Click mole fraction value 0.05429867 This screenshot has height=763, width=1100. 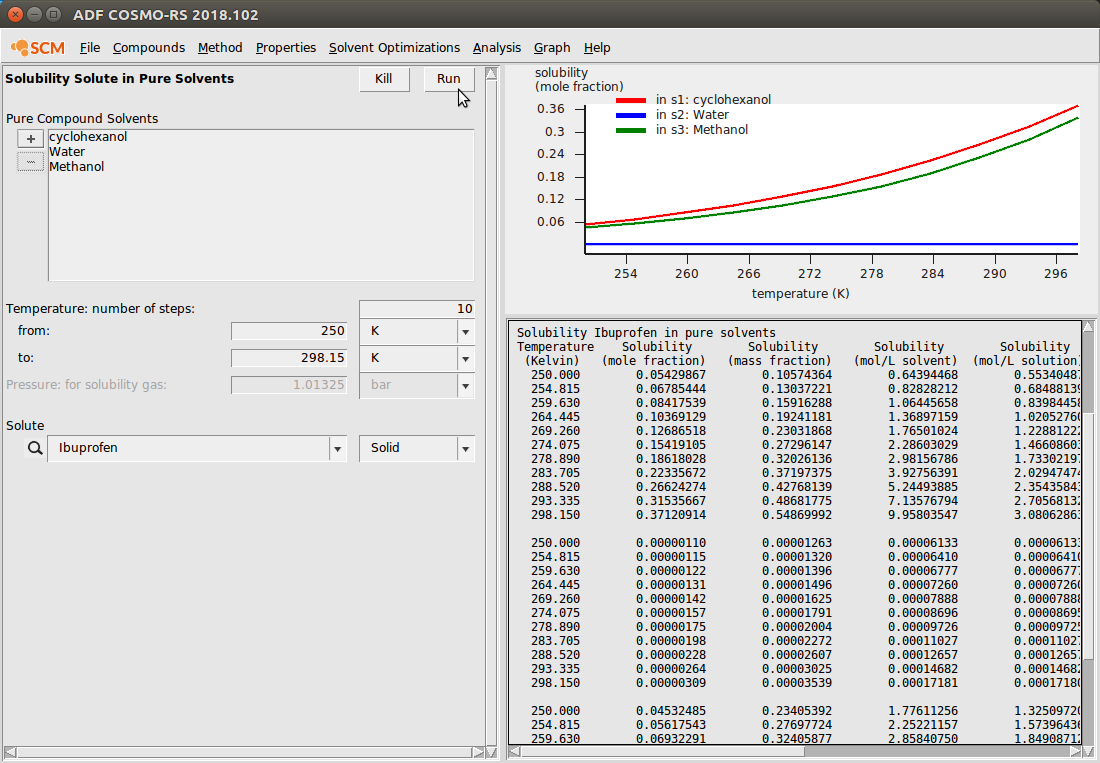pos(671,375)
